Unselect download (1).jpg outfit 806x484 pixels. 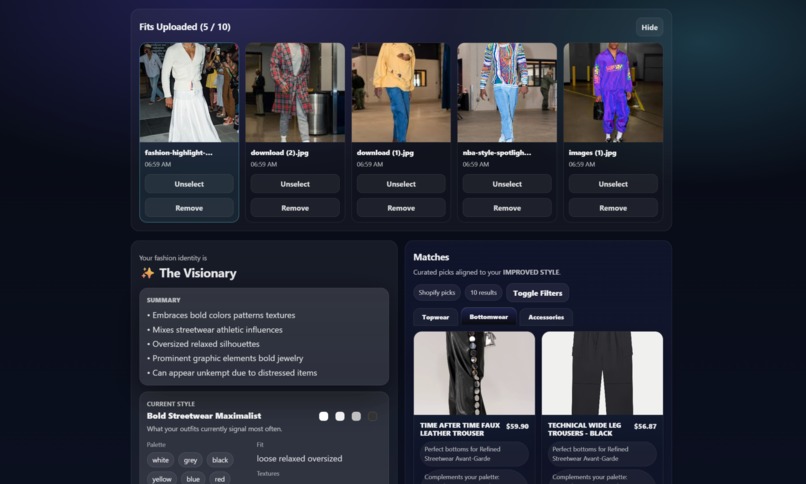click(401, 184)
